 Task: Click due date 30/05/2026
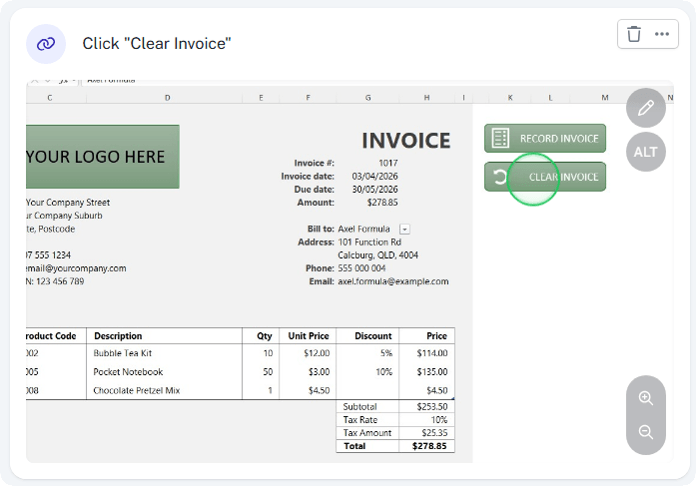coord(375,189)
